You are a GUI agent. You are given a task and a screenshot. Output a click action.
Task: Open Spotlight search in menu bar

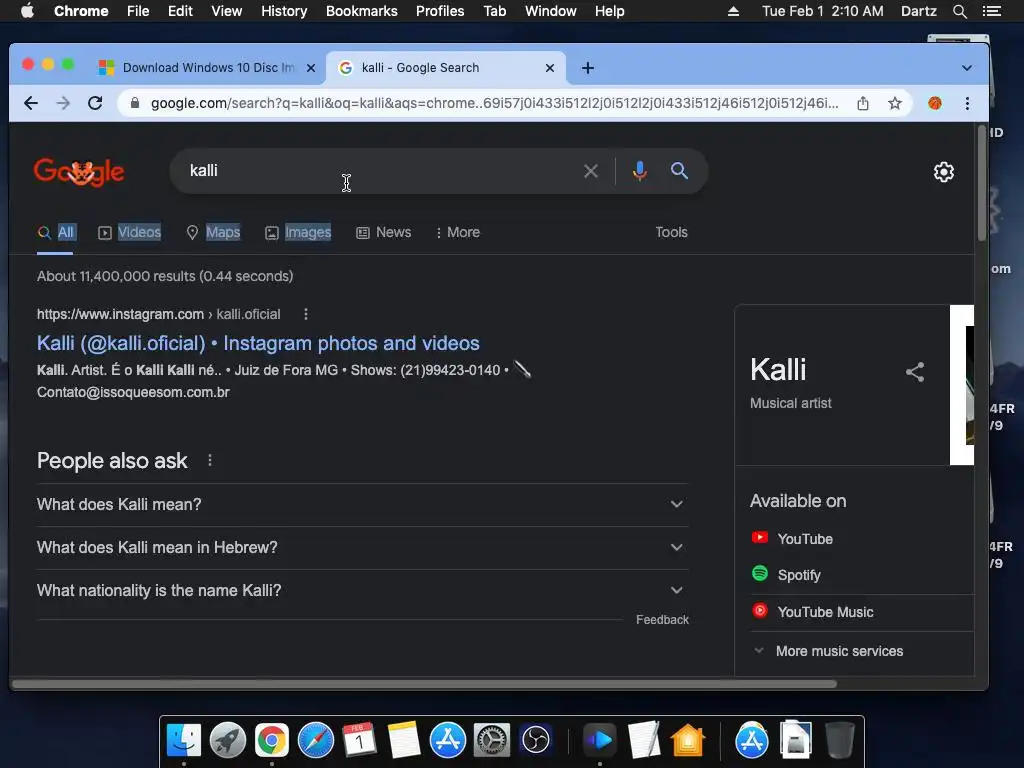click(960, 11)
